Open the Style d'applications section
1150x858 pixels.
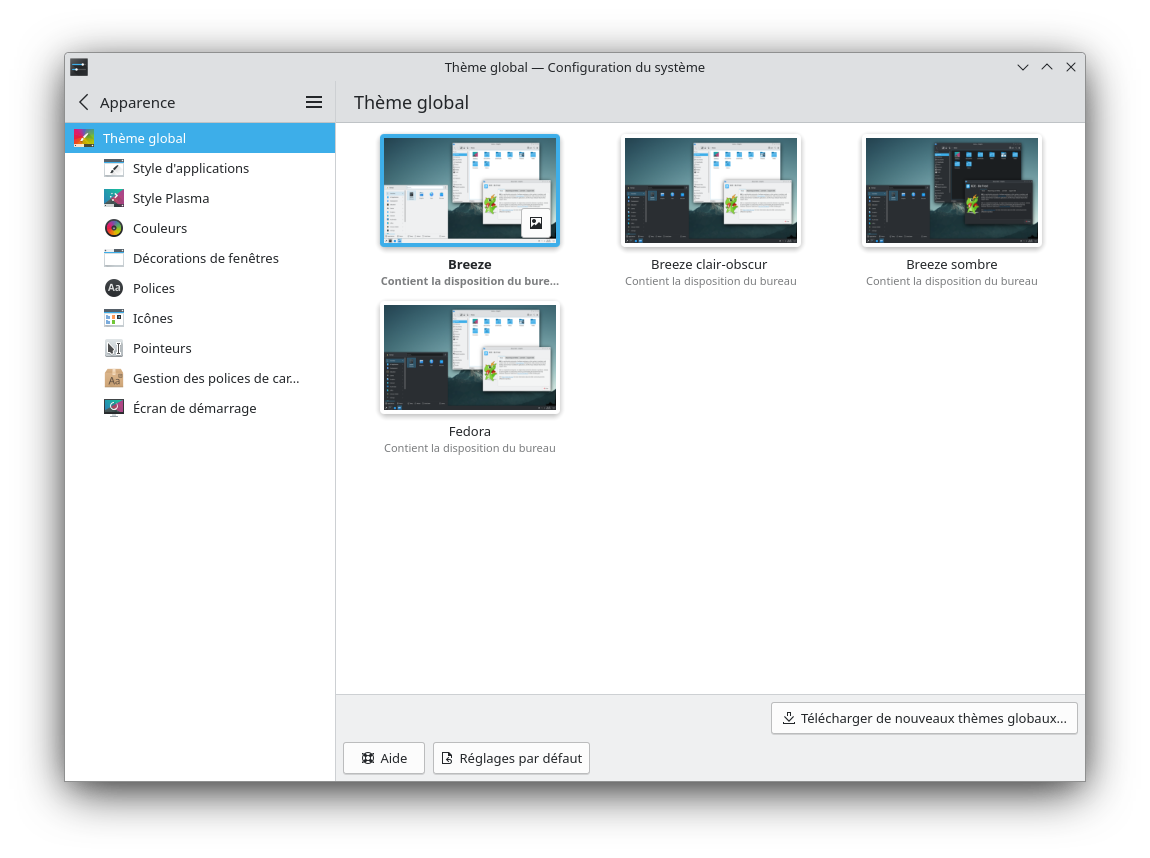(200, 168)
